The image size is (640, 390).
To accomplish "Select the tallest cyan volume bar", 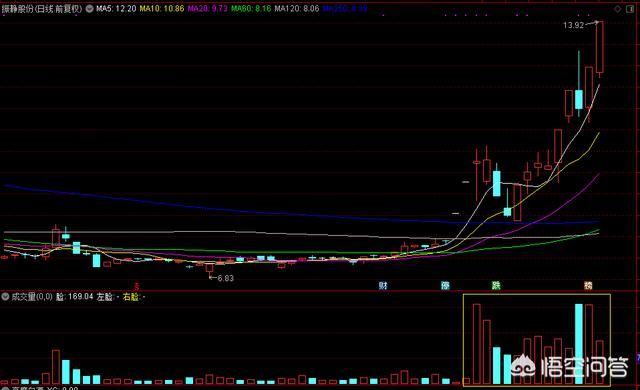I will point(579,344).
